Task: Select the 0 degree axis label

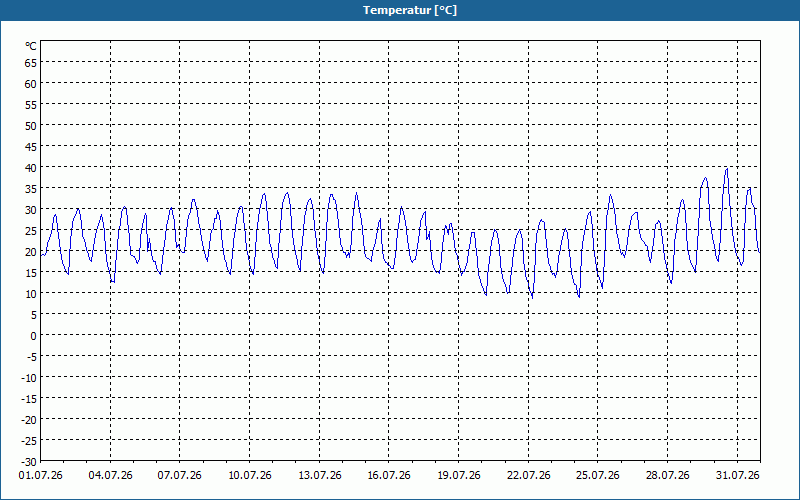Action: pos(34,335)
